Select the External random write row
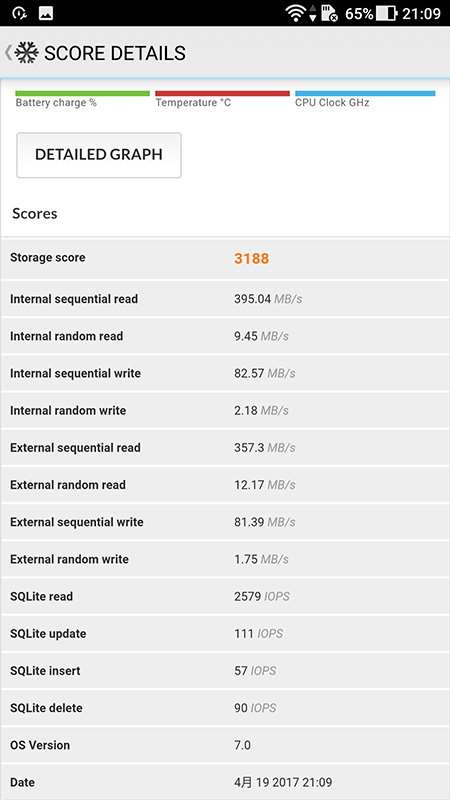Screen dimensions: 450x800 pyautogui.click(x=225, y=559)
